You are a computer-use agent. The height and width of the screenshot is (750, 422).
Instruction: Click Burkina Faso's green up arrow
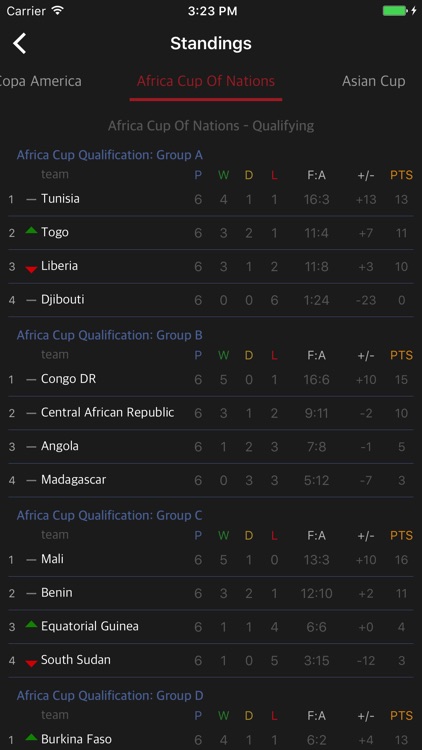[31, 737]
